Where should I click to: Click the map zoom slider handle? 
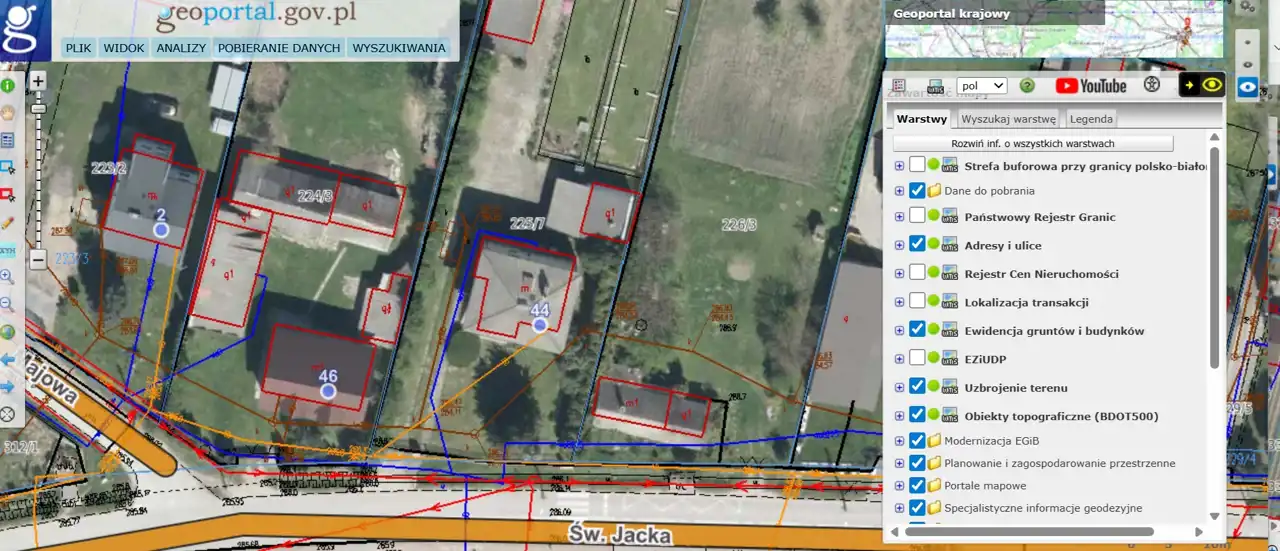38,107
